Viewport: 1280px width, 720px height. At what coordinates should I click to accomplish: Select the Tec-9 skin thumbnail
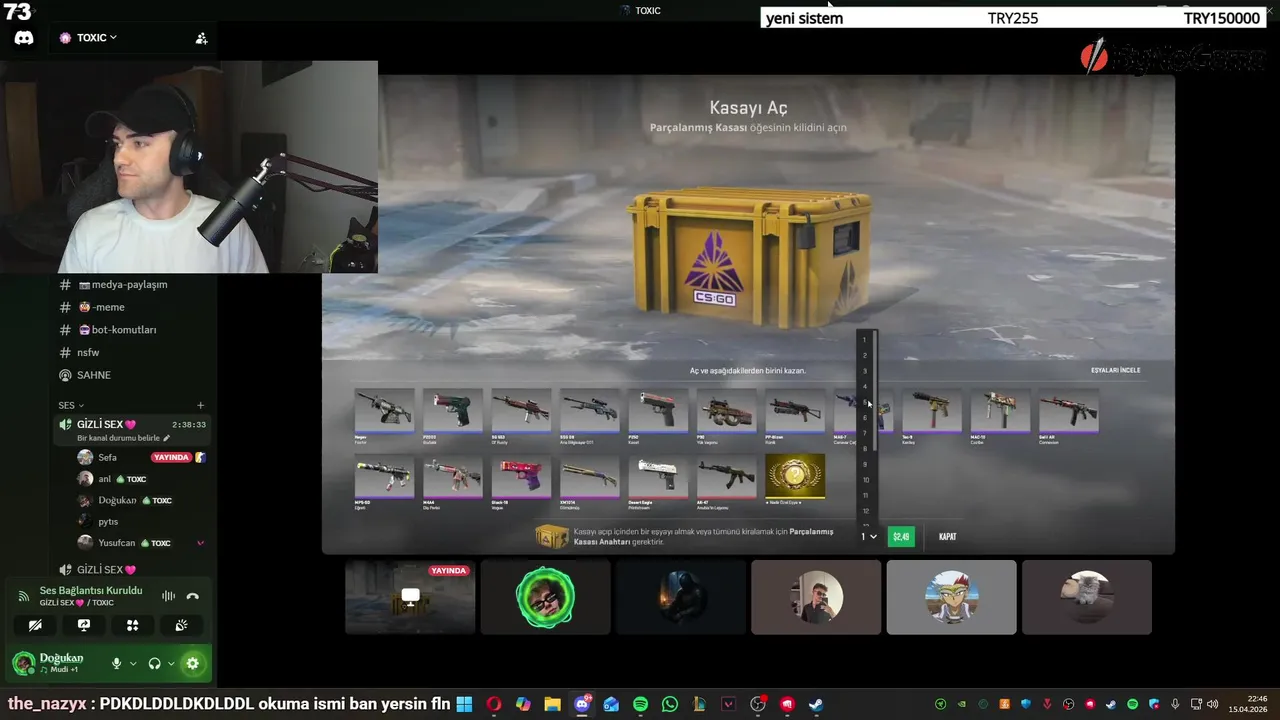932,410
